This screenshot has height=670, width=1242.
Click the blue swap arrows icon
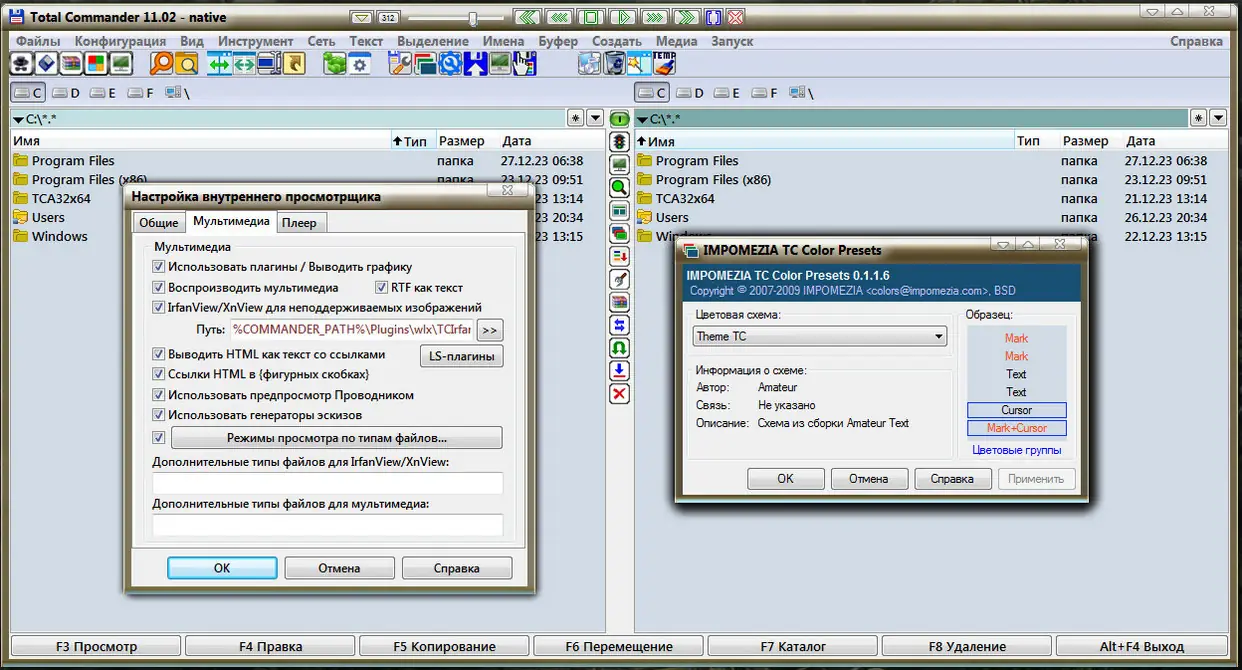pyautogui.click(x=619, y=325)
